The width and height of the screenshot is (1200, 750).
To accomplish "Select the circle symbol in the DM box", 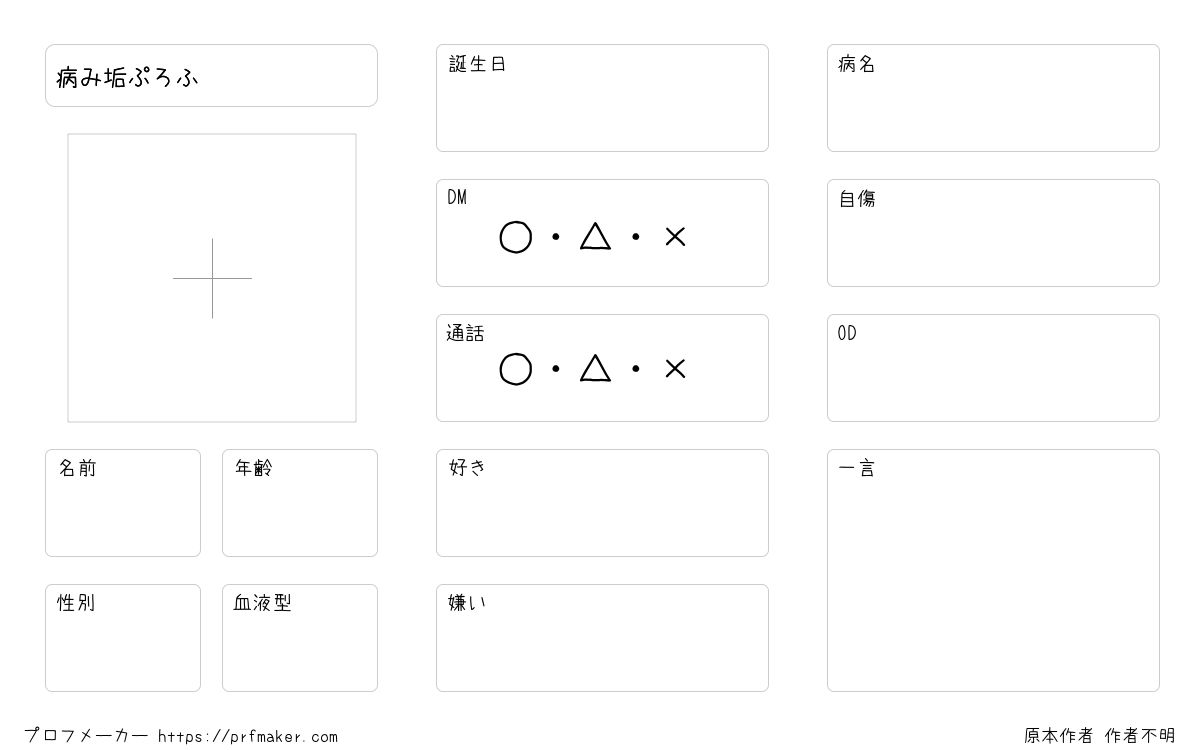I will [515, 237].
